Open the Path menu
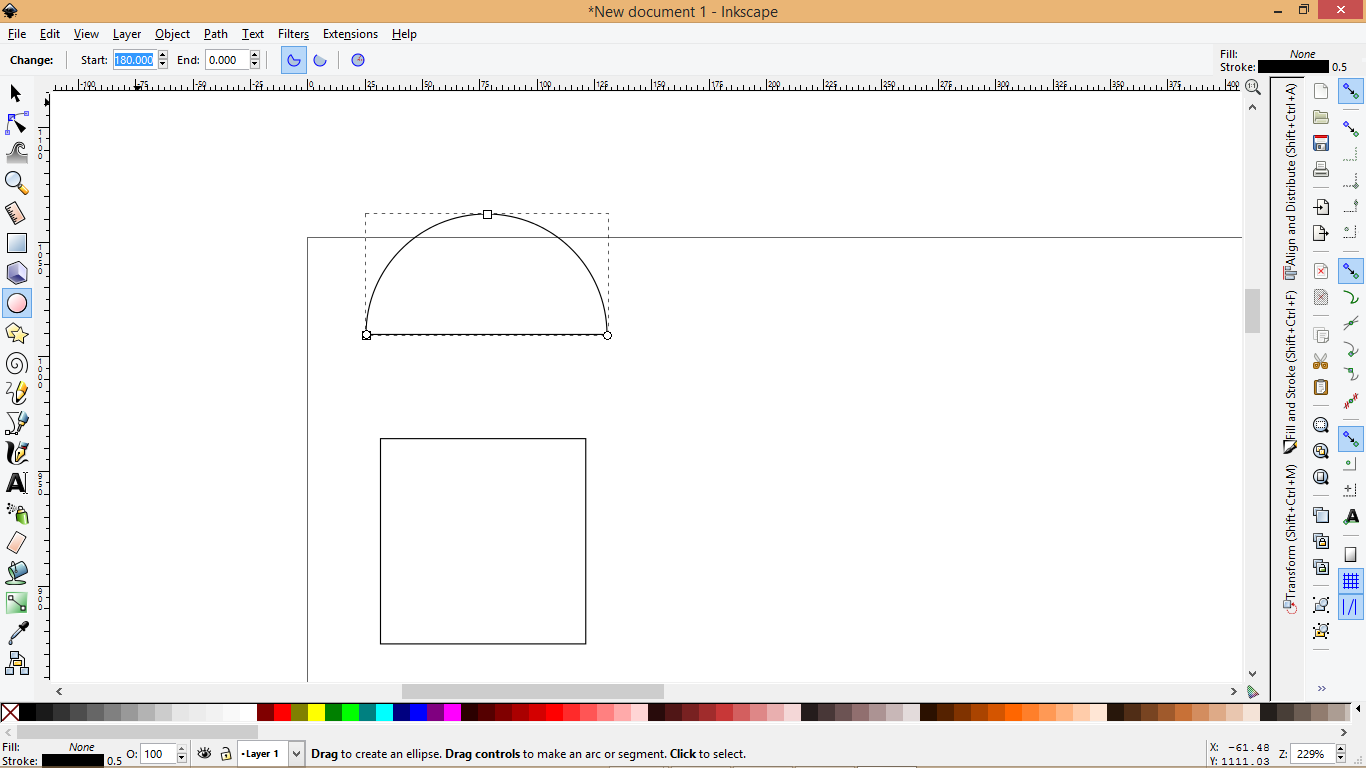The width and height of the screenshot is (1366, 768). 215,33
